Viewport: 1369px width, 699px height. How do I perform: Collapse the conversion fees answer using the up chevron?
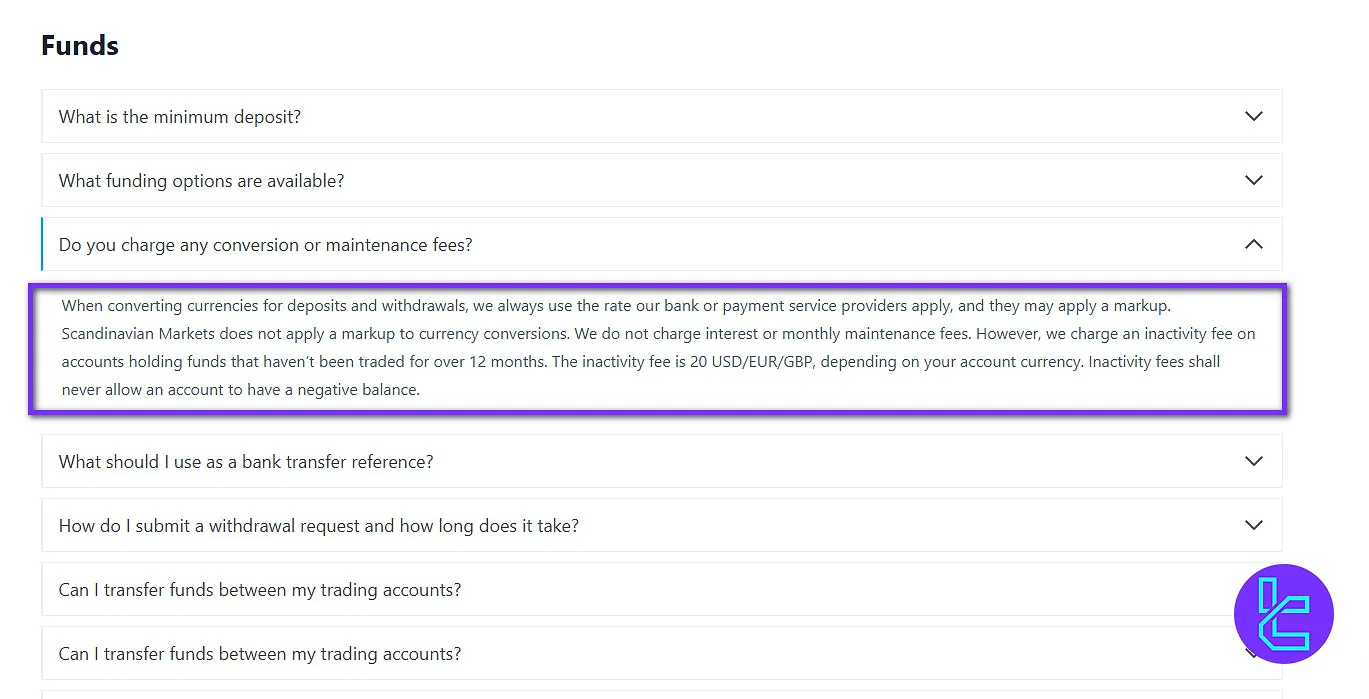[x=1253, y=244]
